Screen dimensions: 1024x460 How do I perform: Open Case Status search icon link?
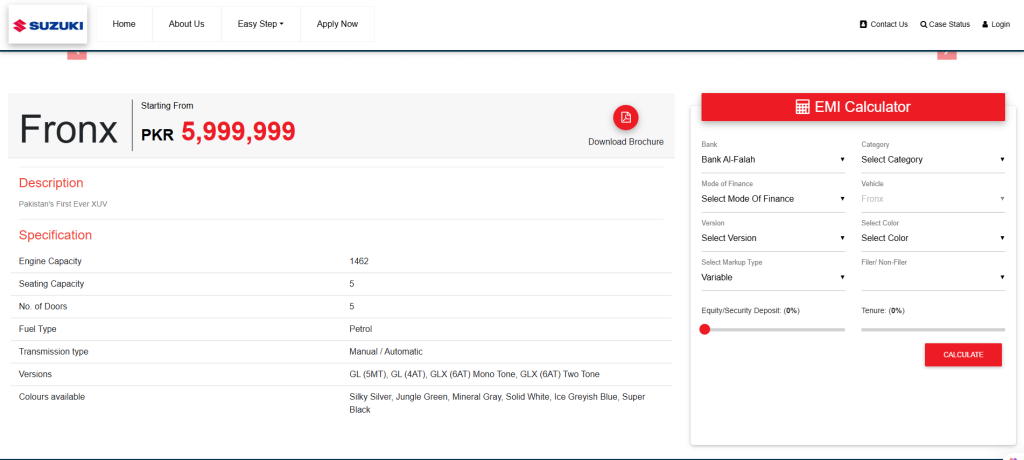945,24
